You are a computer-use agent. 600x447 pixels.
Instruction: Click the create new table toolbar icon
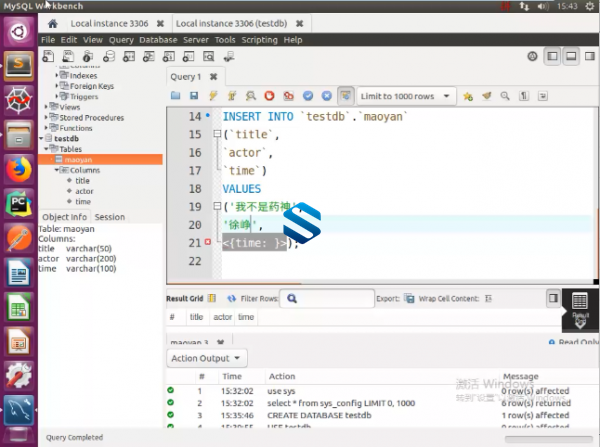pos(129,56)
